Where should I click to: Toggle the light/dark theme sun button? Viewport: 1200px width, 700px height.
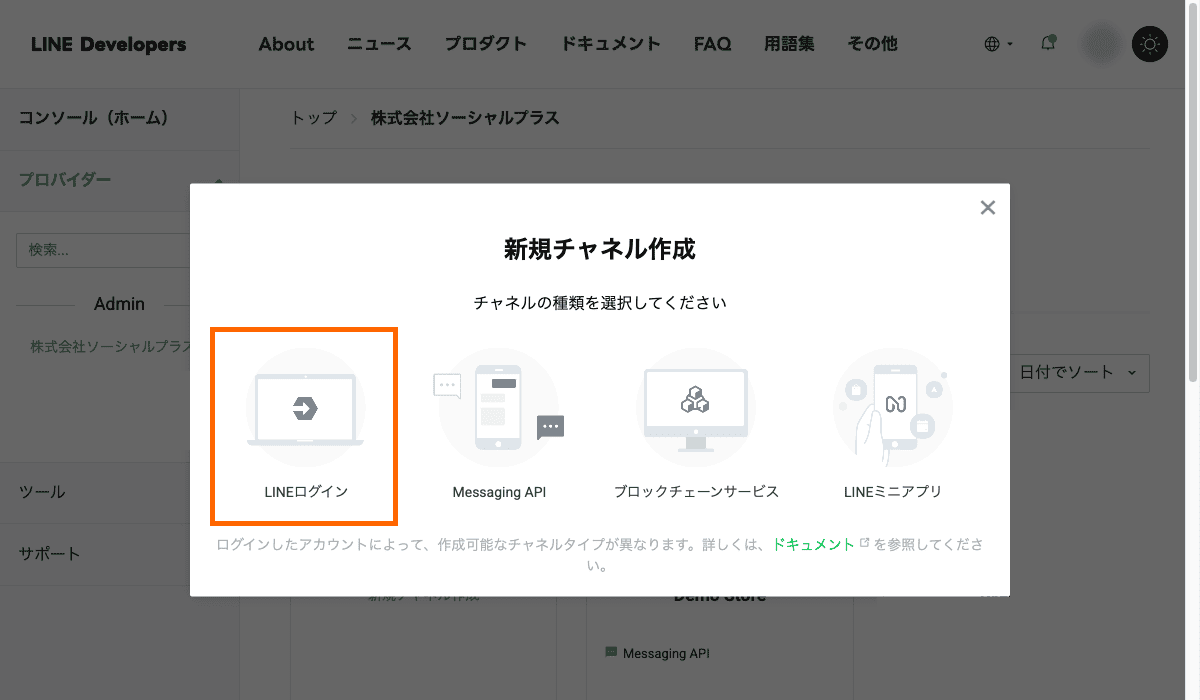(x=1150, y=44)
